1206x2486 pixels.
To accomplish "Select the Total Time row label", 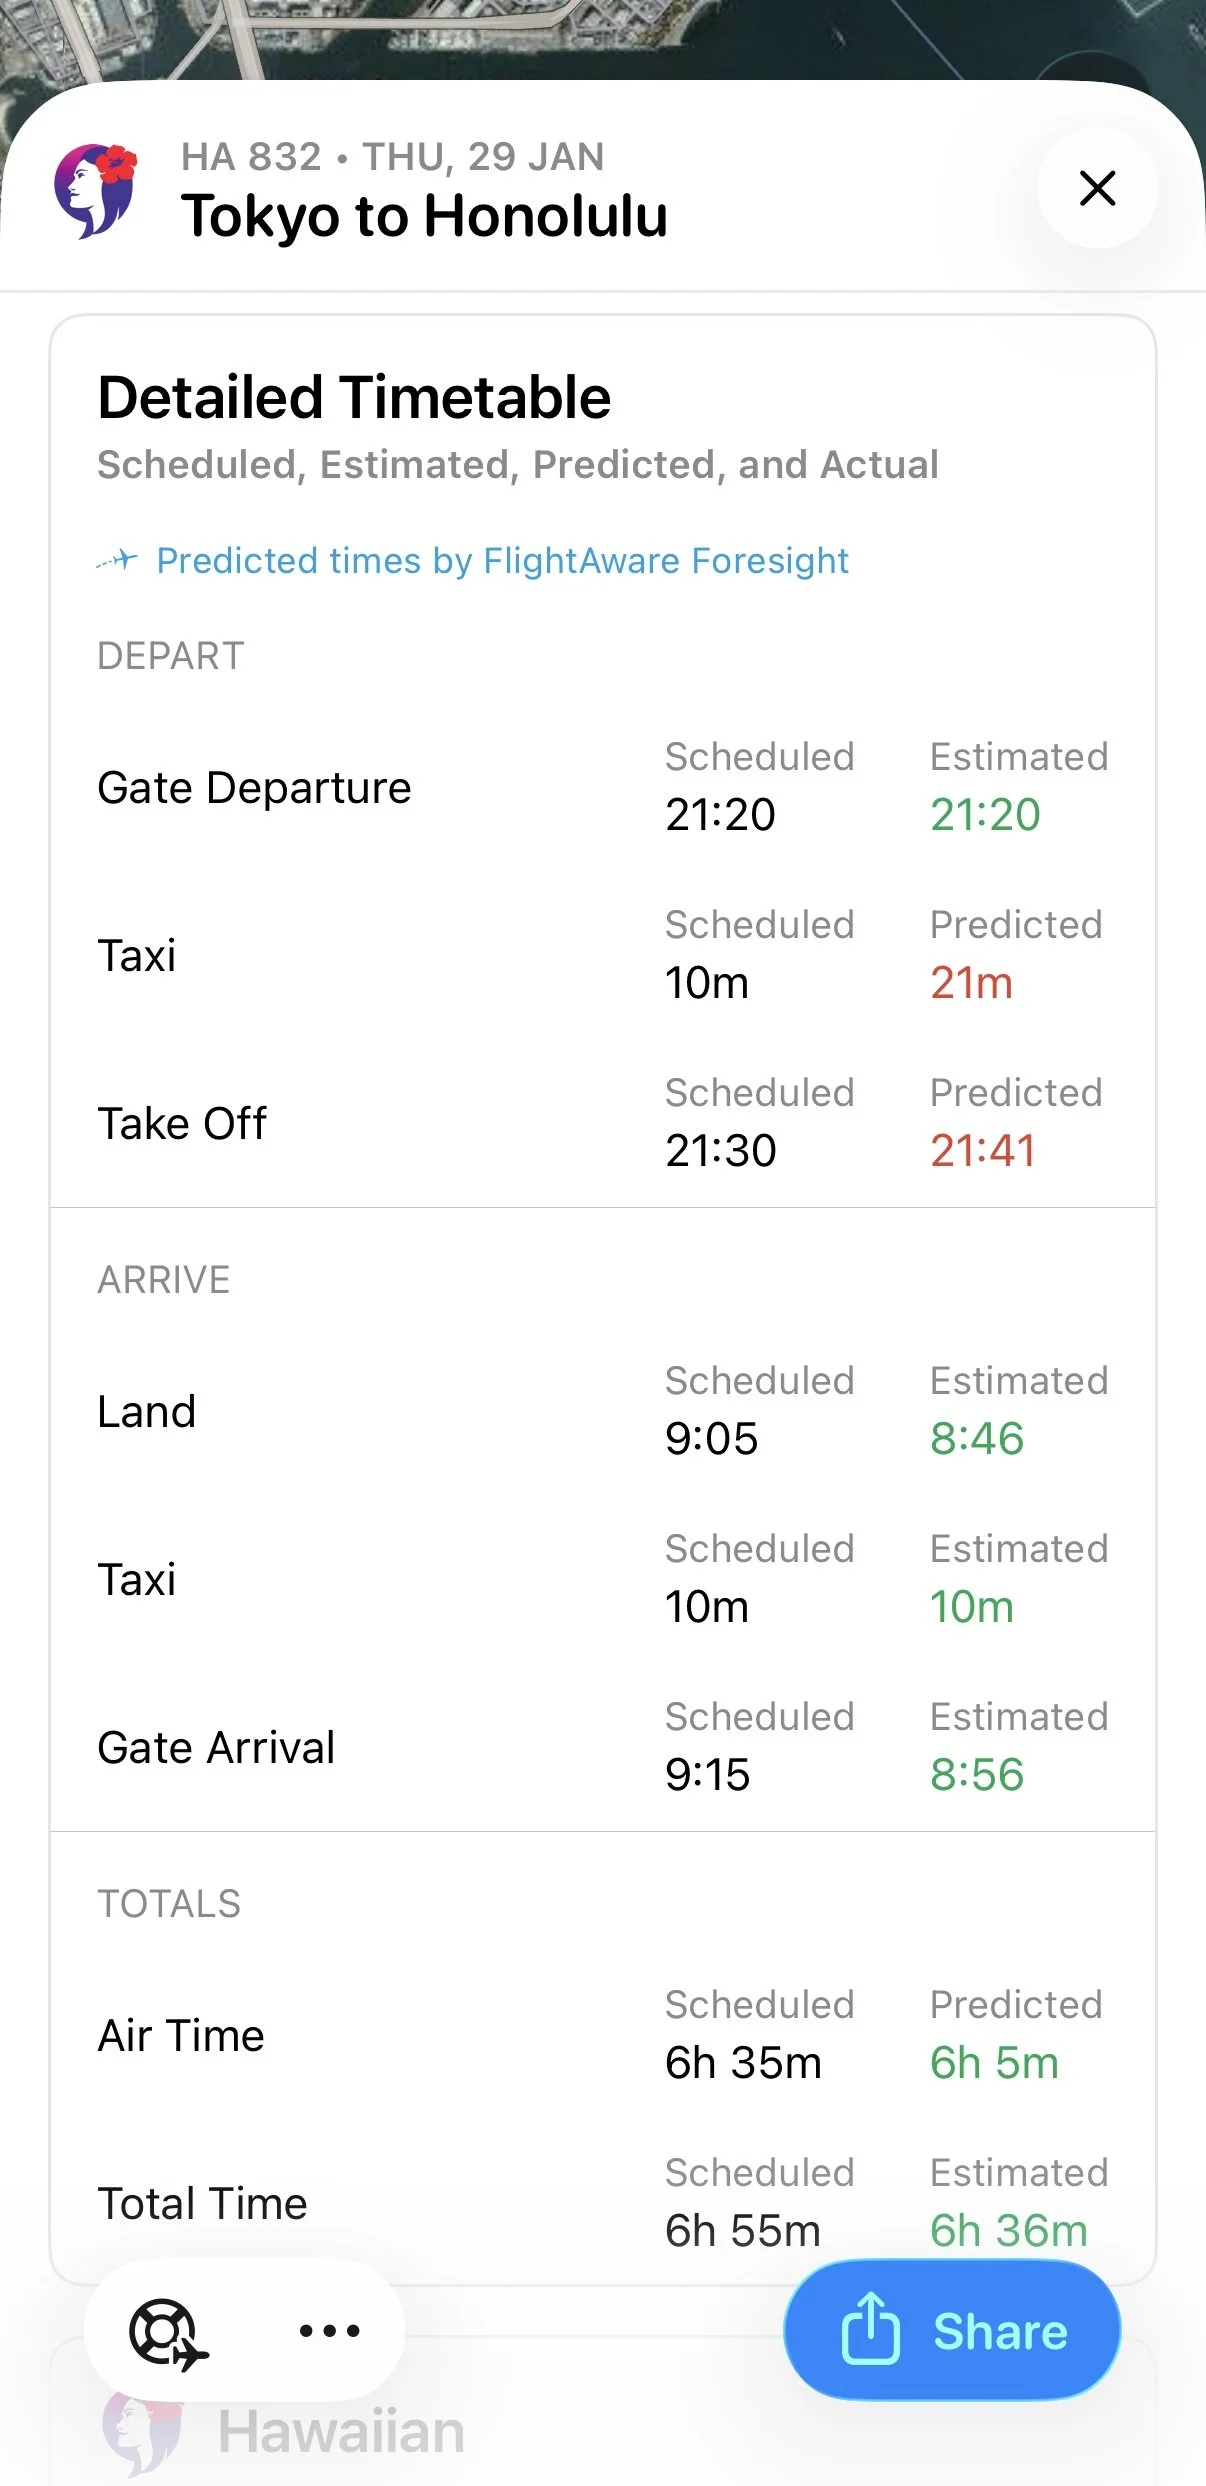I will [202, 2204].
